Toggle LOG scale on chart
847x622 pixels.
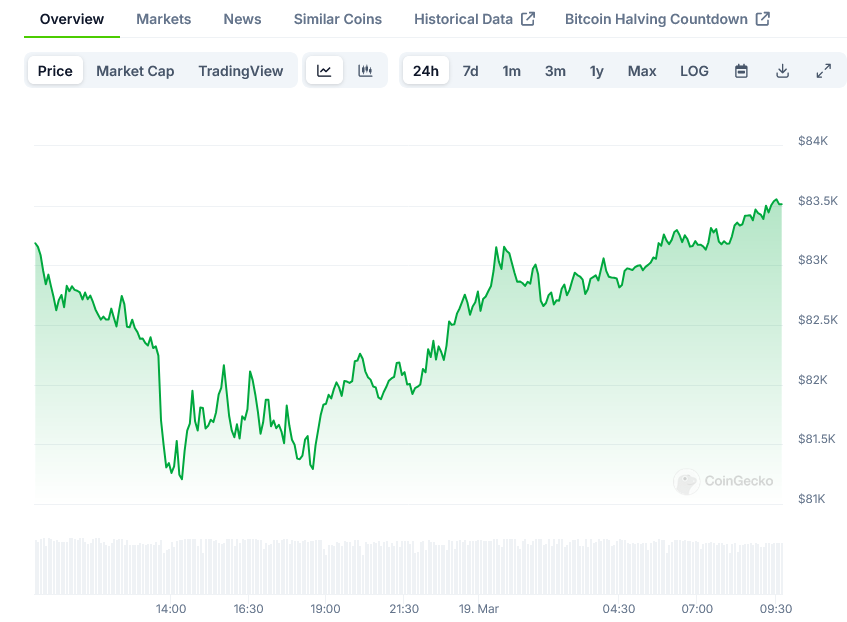(x=694, y=71)
